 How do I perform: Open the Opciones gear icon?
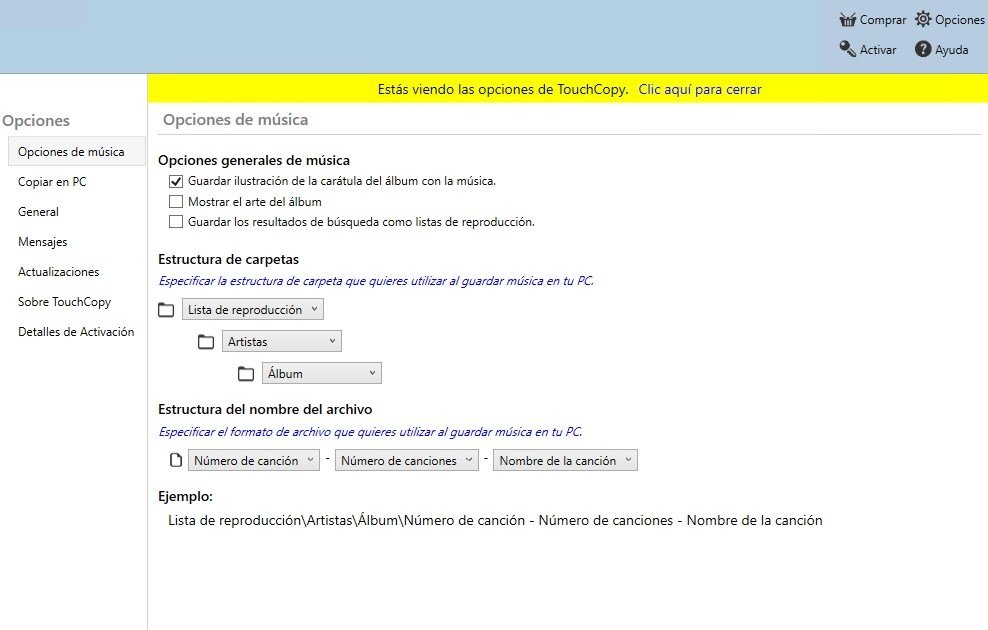click(923, 19)
